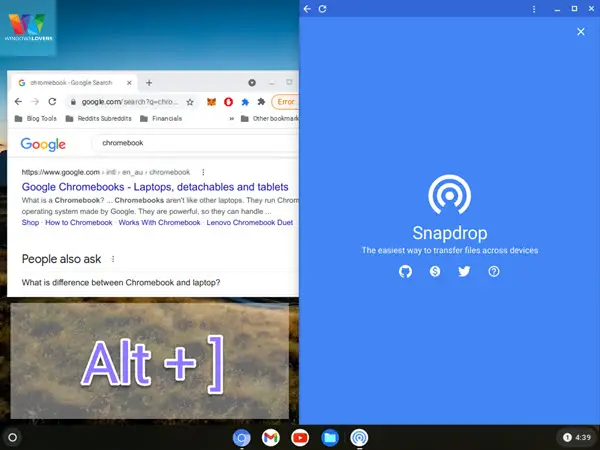Open the Snapdrop help question-mark icon

point(494,271)
